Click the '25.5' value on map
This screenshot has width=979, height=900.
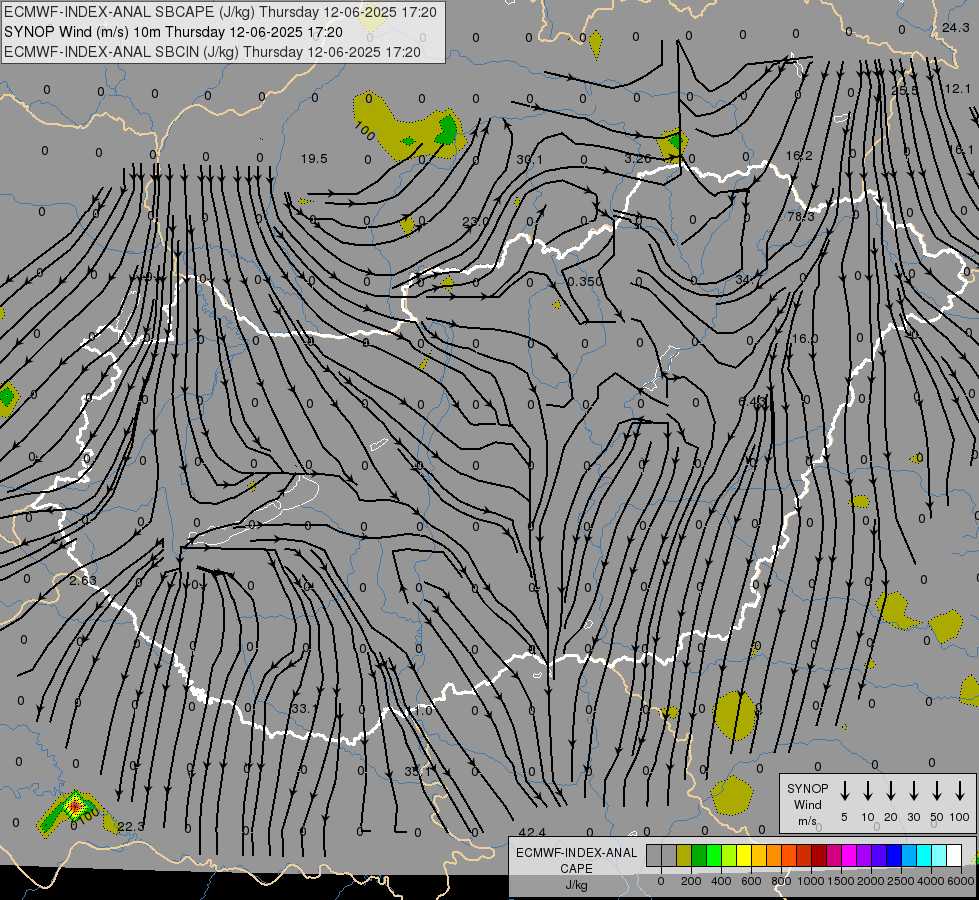pyautogui.click(x=905, y=91)
